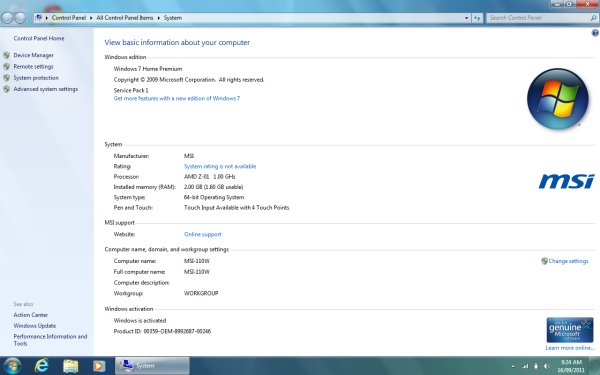600x375 pixels.
Task: Click the refresh button beside address bar
Action: click(477, 18)
